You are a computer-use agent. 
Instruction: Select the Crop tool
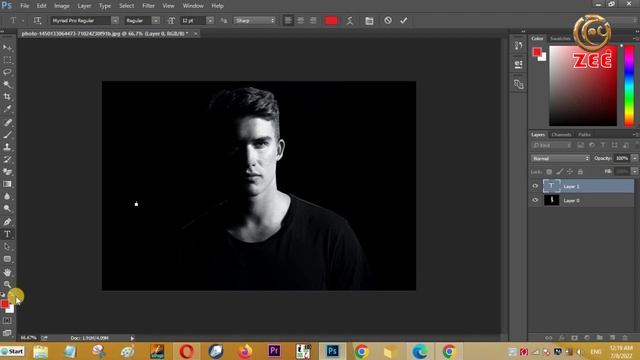(x=7, y=97)
